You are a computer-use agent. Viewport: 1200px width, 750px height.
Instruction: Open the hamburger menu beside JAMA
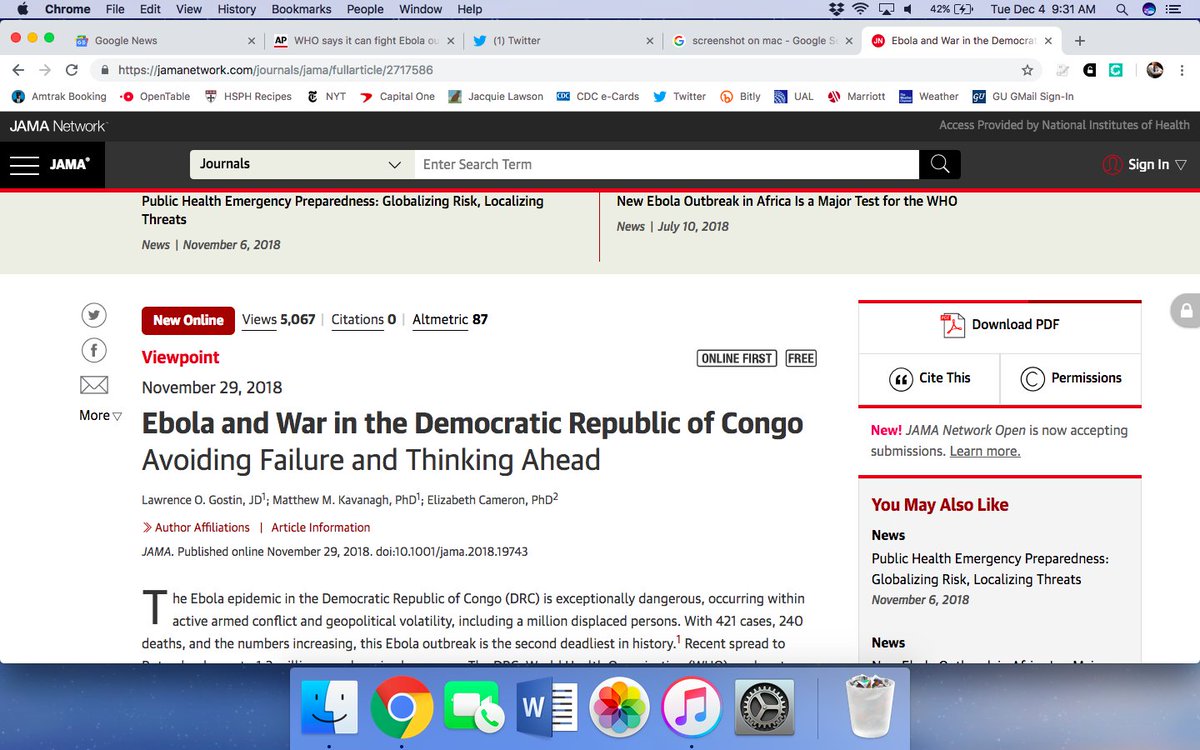(24, 165)
